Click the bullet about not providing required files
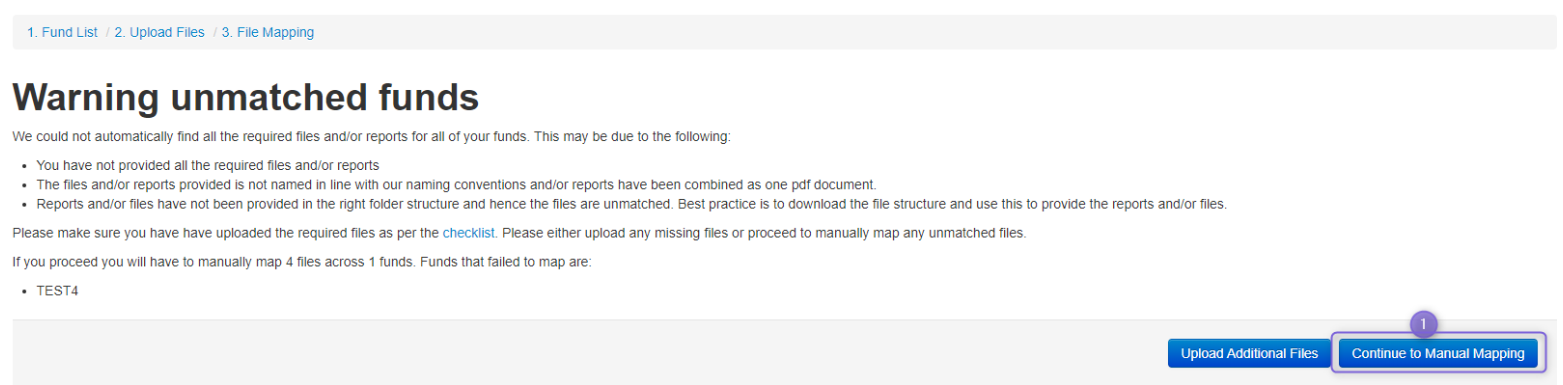 pyautogui.click(x=208, y=165)
